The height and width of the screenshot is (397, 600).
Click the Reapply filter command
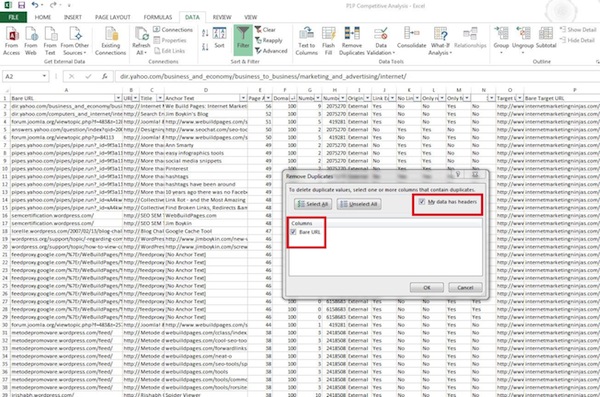tap(269, 40)
